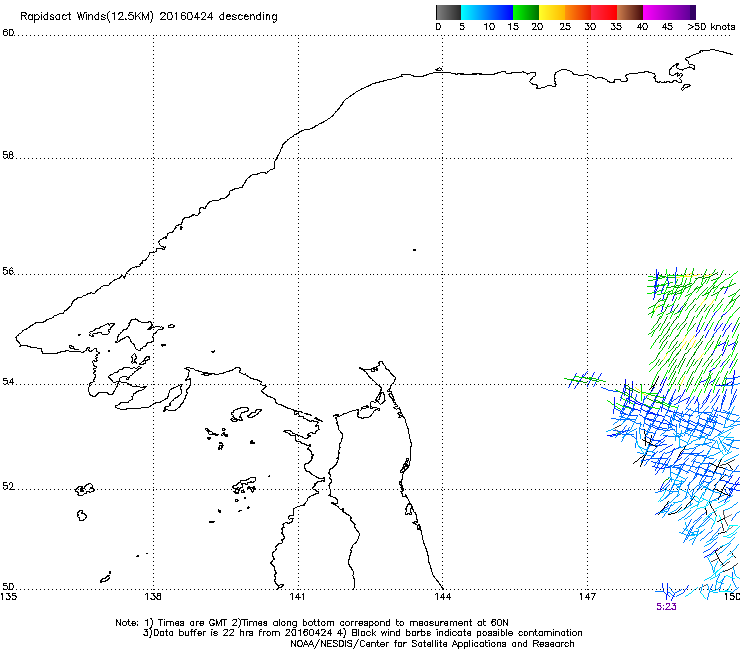The image size is (740, 650).
Task: Click the longitude label '141'
Action: tap(297, 597)
